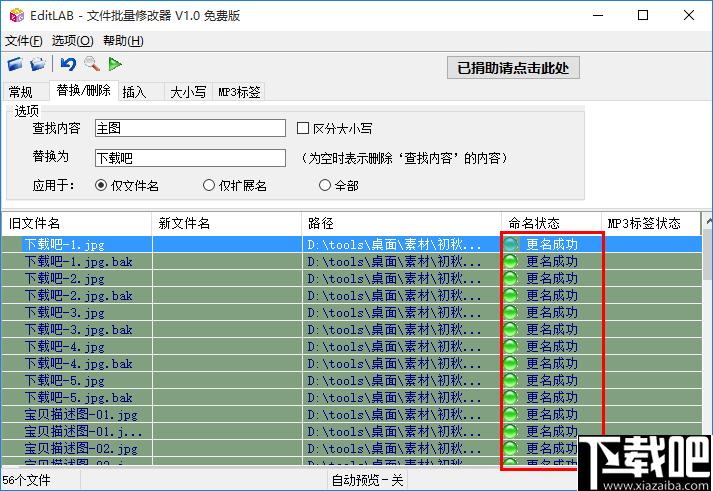713x491 pixels.
Task: Select the 全部 radio button
Action: point(325,185)
